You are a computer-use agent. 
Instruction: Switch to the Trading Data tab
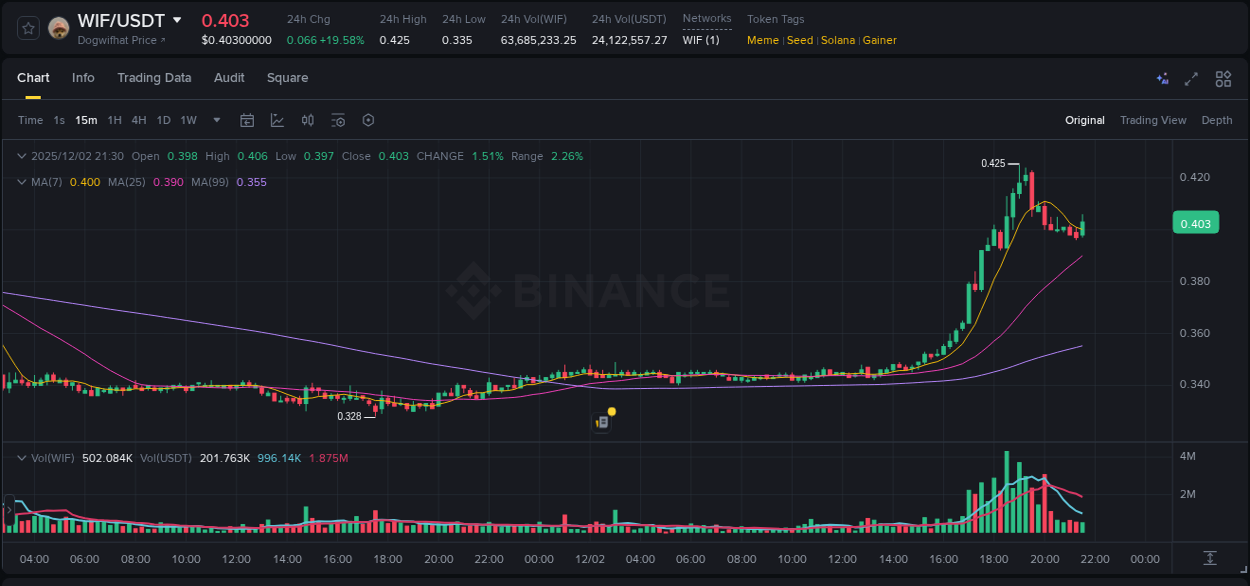154,78
